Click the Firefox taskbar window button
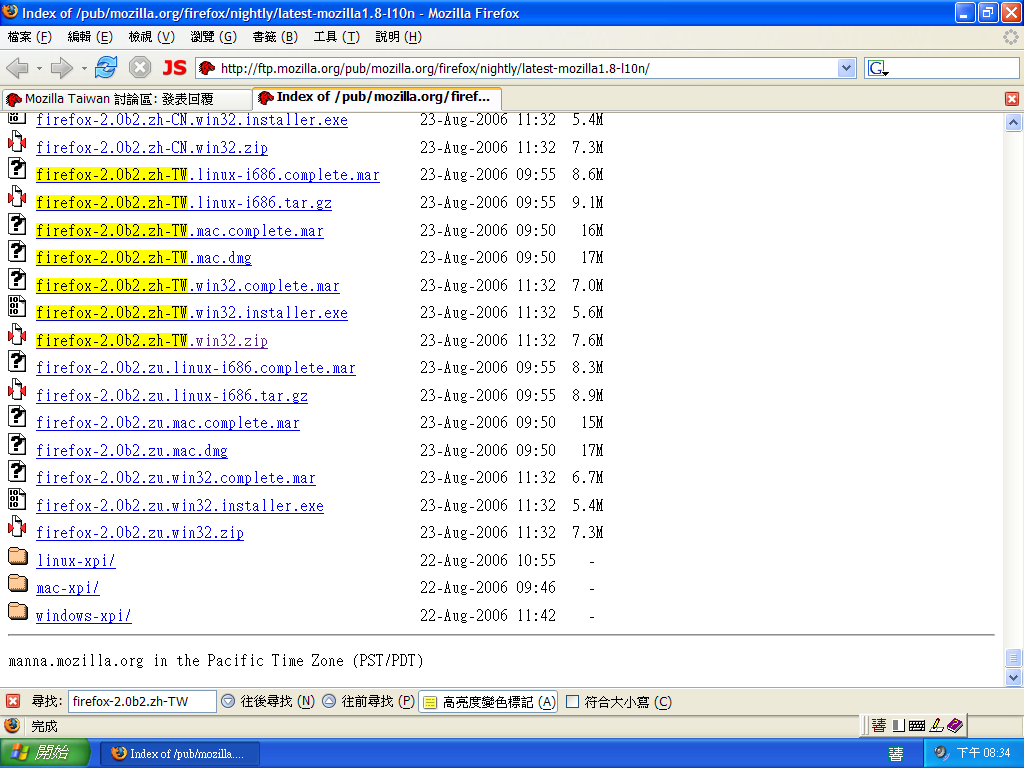Image resolution: width=1024 pixels, height=768 pixels. click(x=180, y=754)
